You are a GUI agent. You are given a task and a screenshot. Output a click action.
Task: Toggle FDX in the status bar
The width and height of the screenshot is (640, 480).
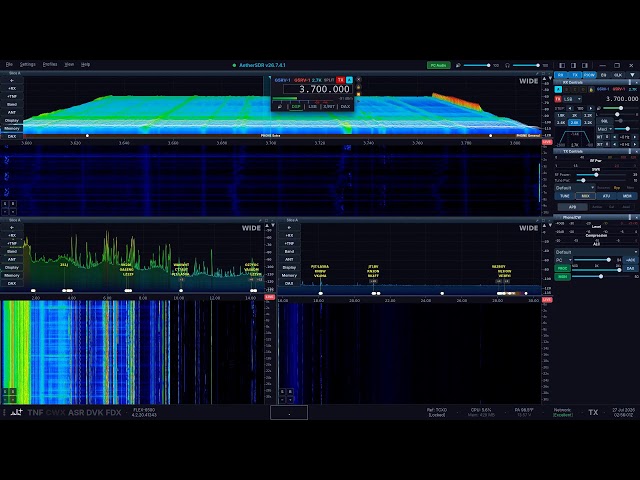[113, 413]
